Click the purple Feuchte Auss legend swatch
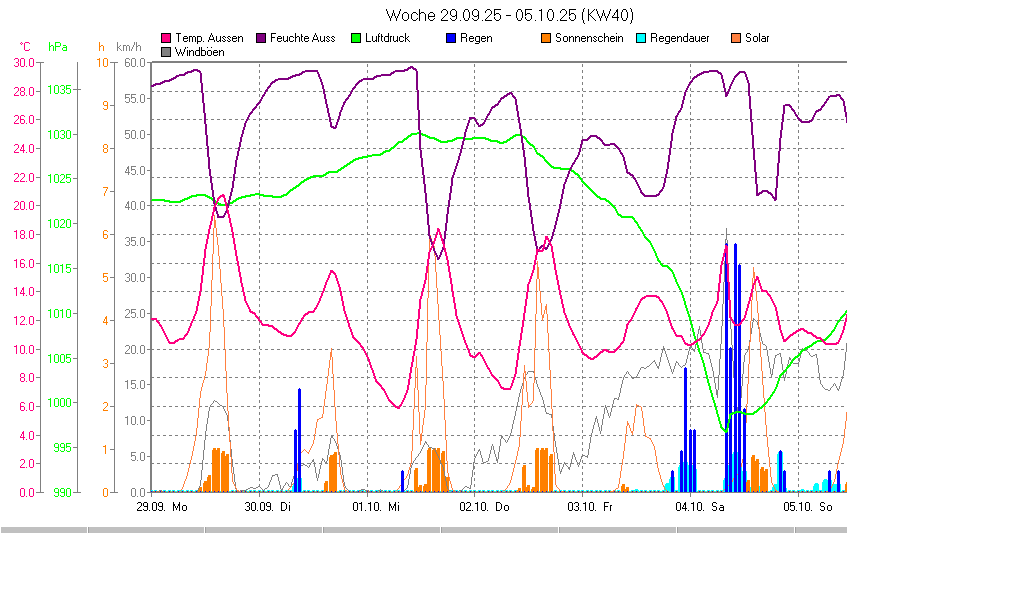The width and height of the screenshot is (1024, 608). click(262, 38)
